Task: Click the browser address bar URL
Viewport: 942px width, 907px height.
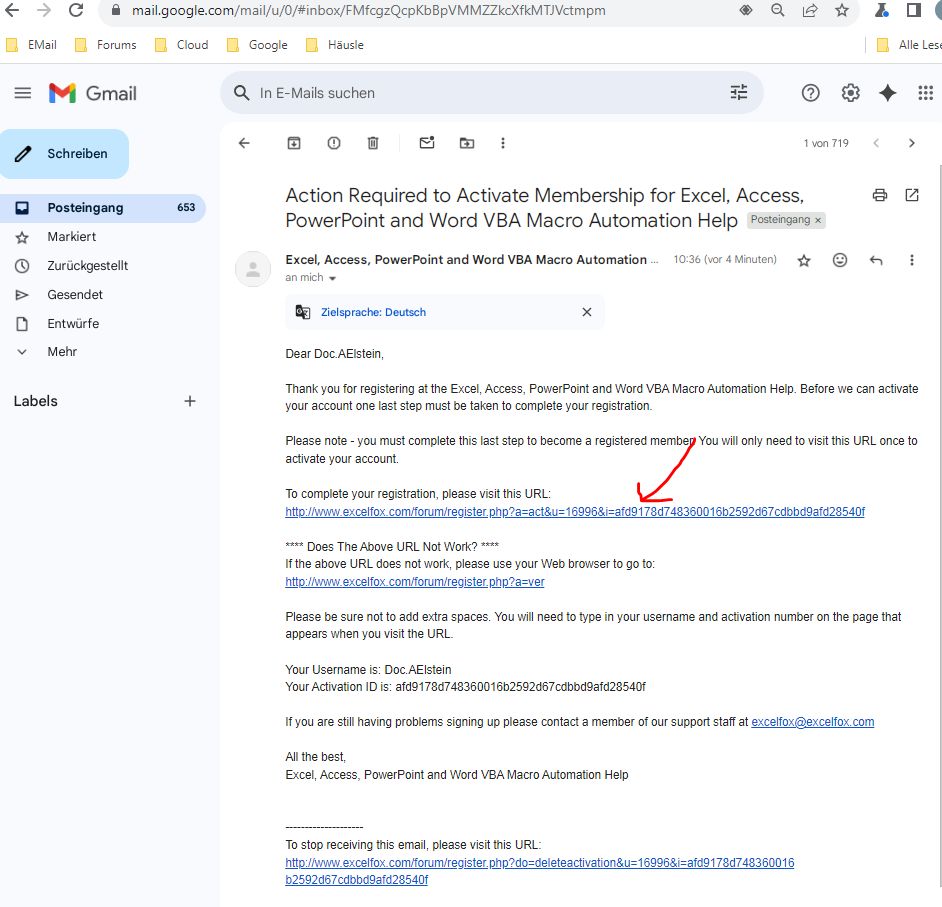Action: 368,10
